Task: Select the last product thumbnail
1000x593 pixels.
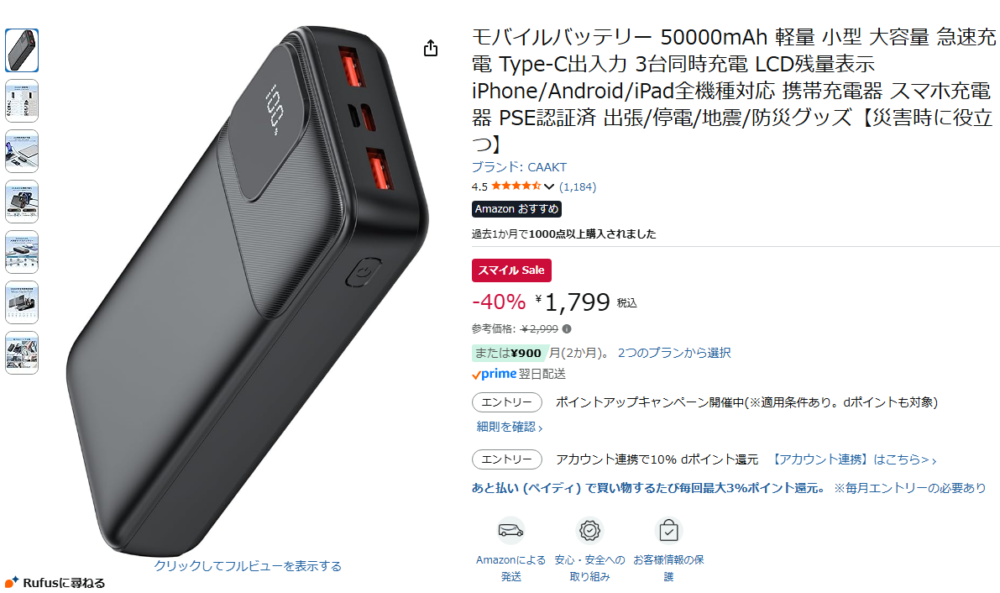Action: [x=22, y=353]
